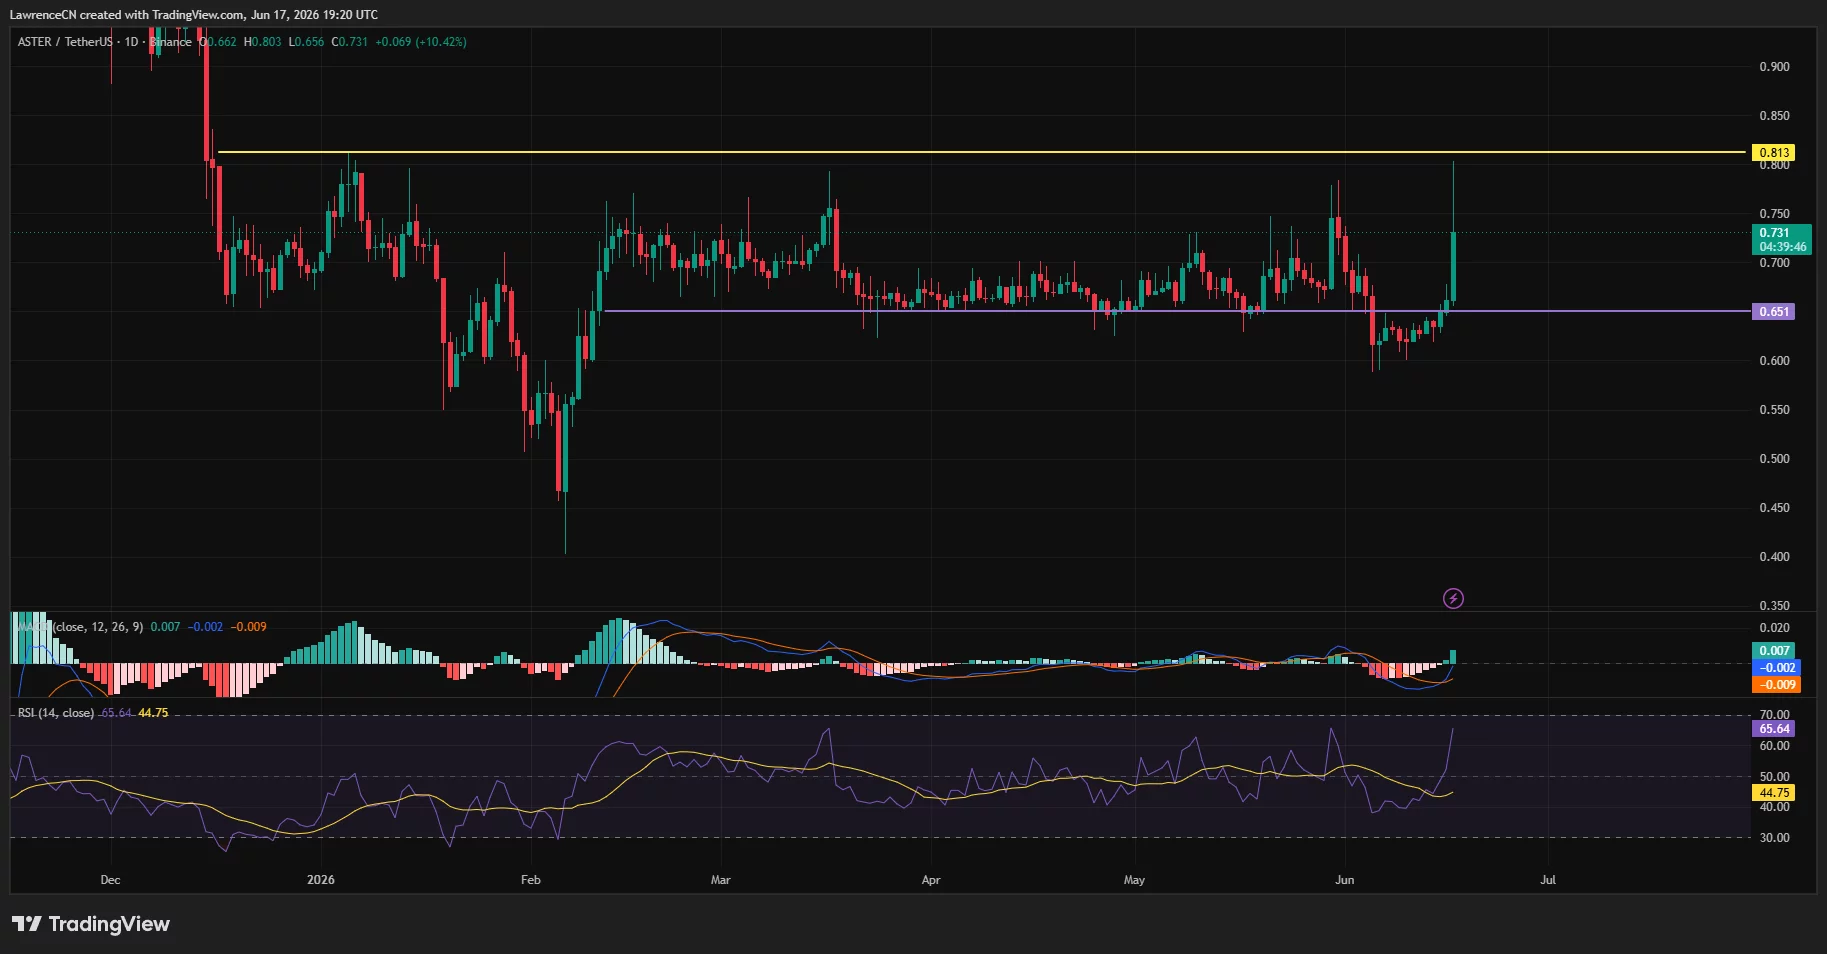Screen dimensions: 1827x954
Task: Click the 0.500 price axis tick
Action: pos(1774,459)
